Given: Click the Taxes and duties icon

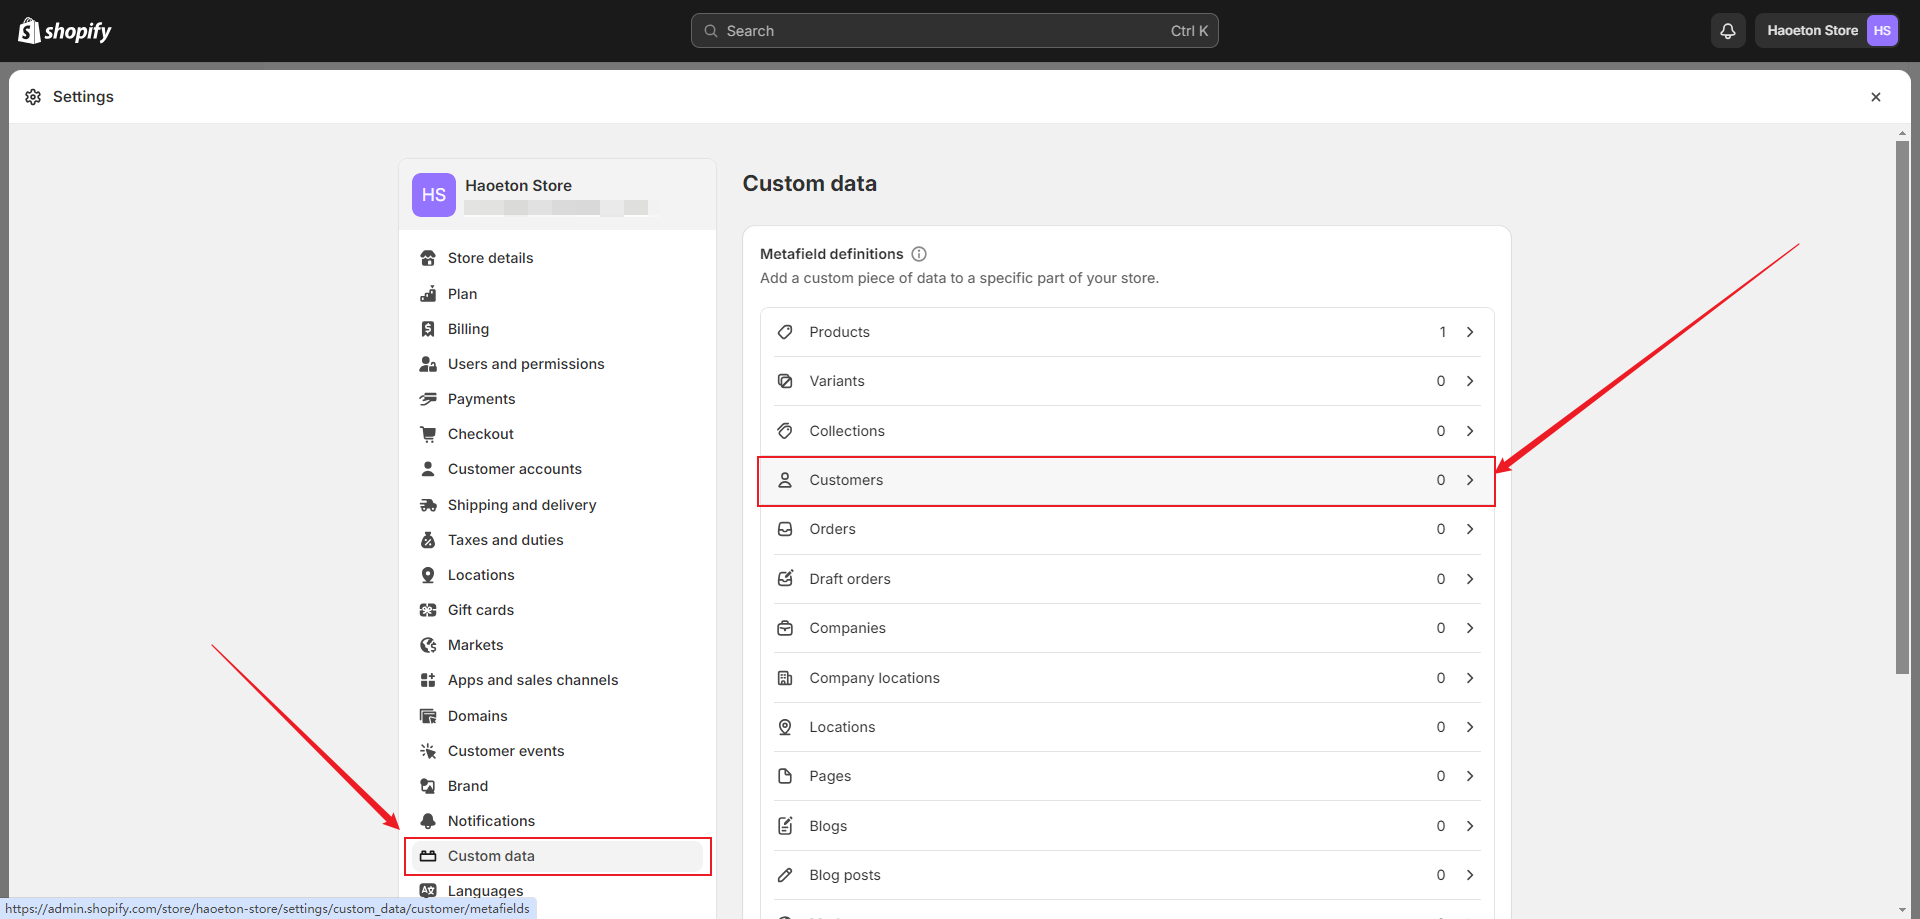Looking at the screenshot, I should [428, 540].
